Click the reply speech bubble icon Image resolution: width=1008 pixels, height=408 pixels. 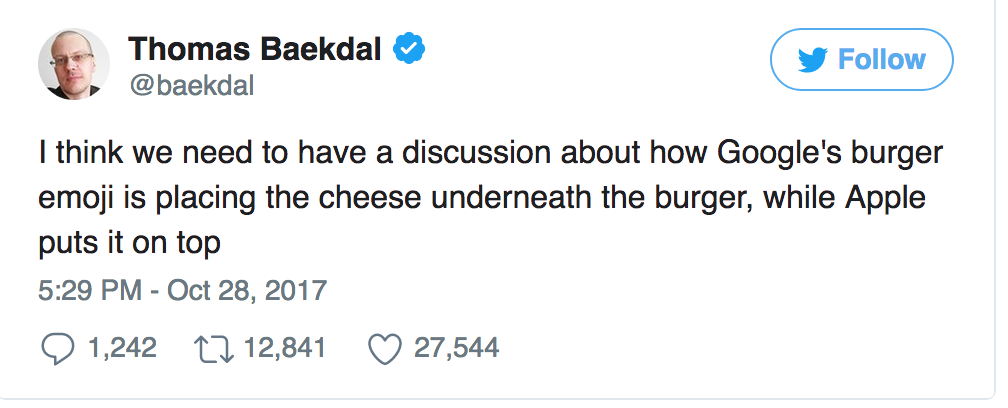click(59, 348)
